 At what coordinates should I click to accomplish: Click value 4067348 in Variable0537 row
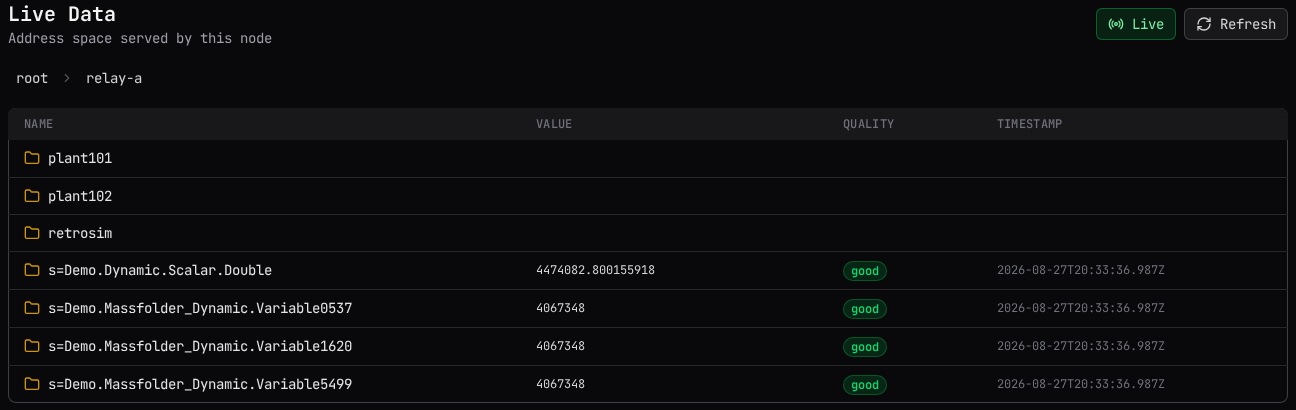(560, 308)
